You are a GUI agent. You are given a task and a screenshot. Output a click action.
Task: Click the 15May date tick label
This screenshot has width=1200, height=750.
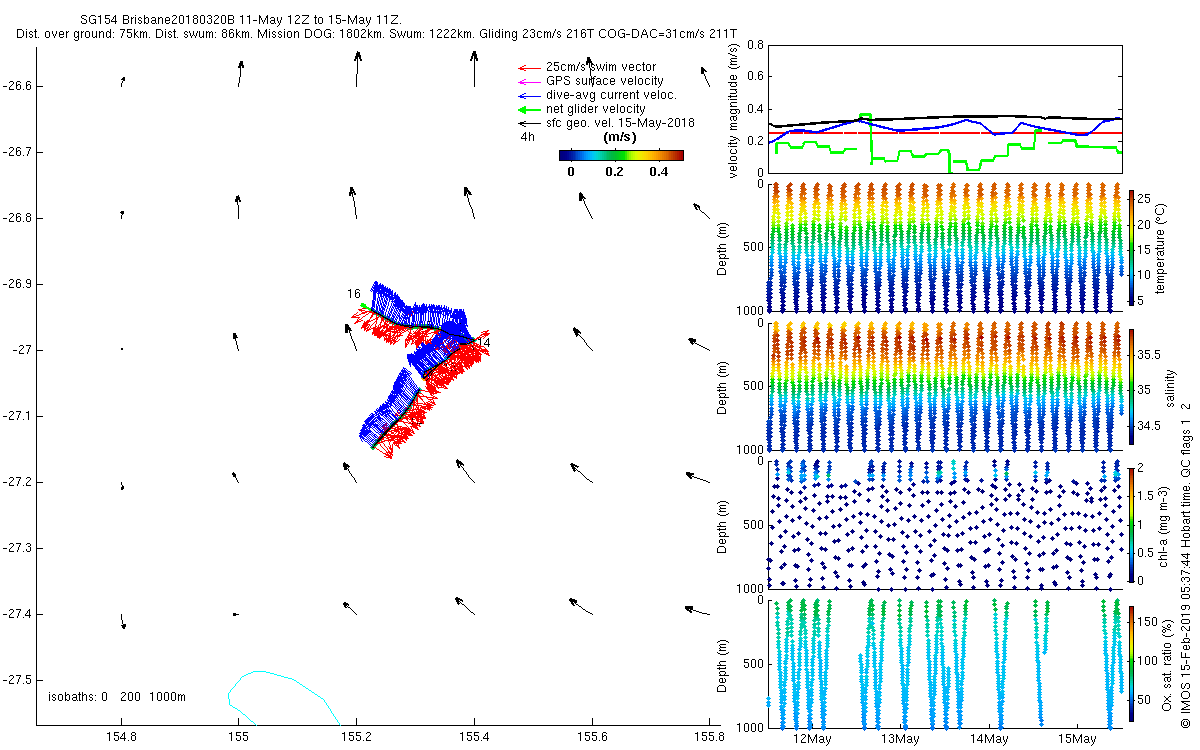coord(1078,739)
